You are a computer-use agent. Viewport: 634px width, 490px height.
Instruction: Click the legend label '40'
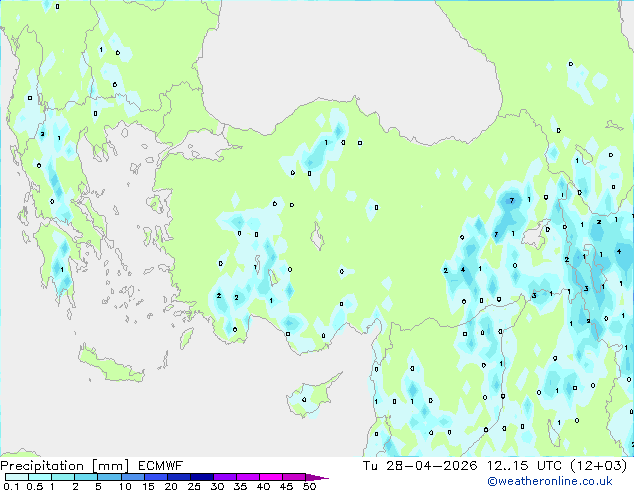tap(263, 486)
